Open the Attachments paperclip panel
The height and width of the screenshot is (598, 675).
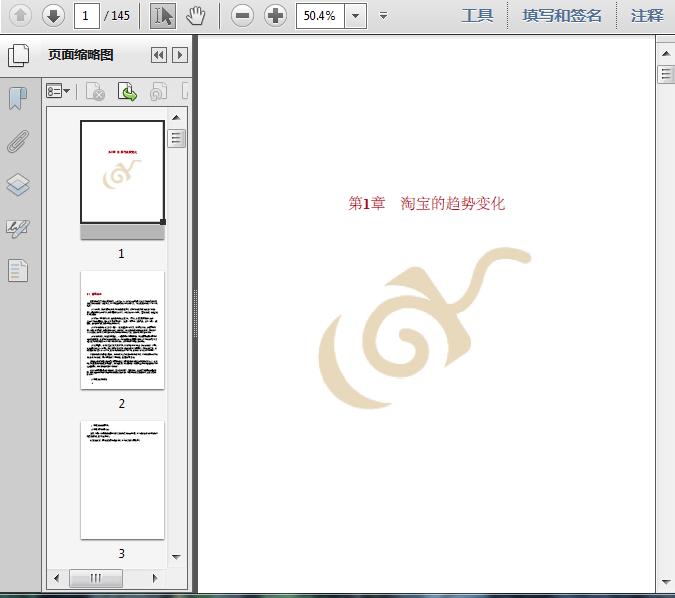[18, 141]
